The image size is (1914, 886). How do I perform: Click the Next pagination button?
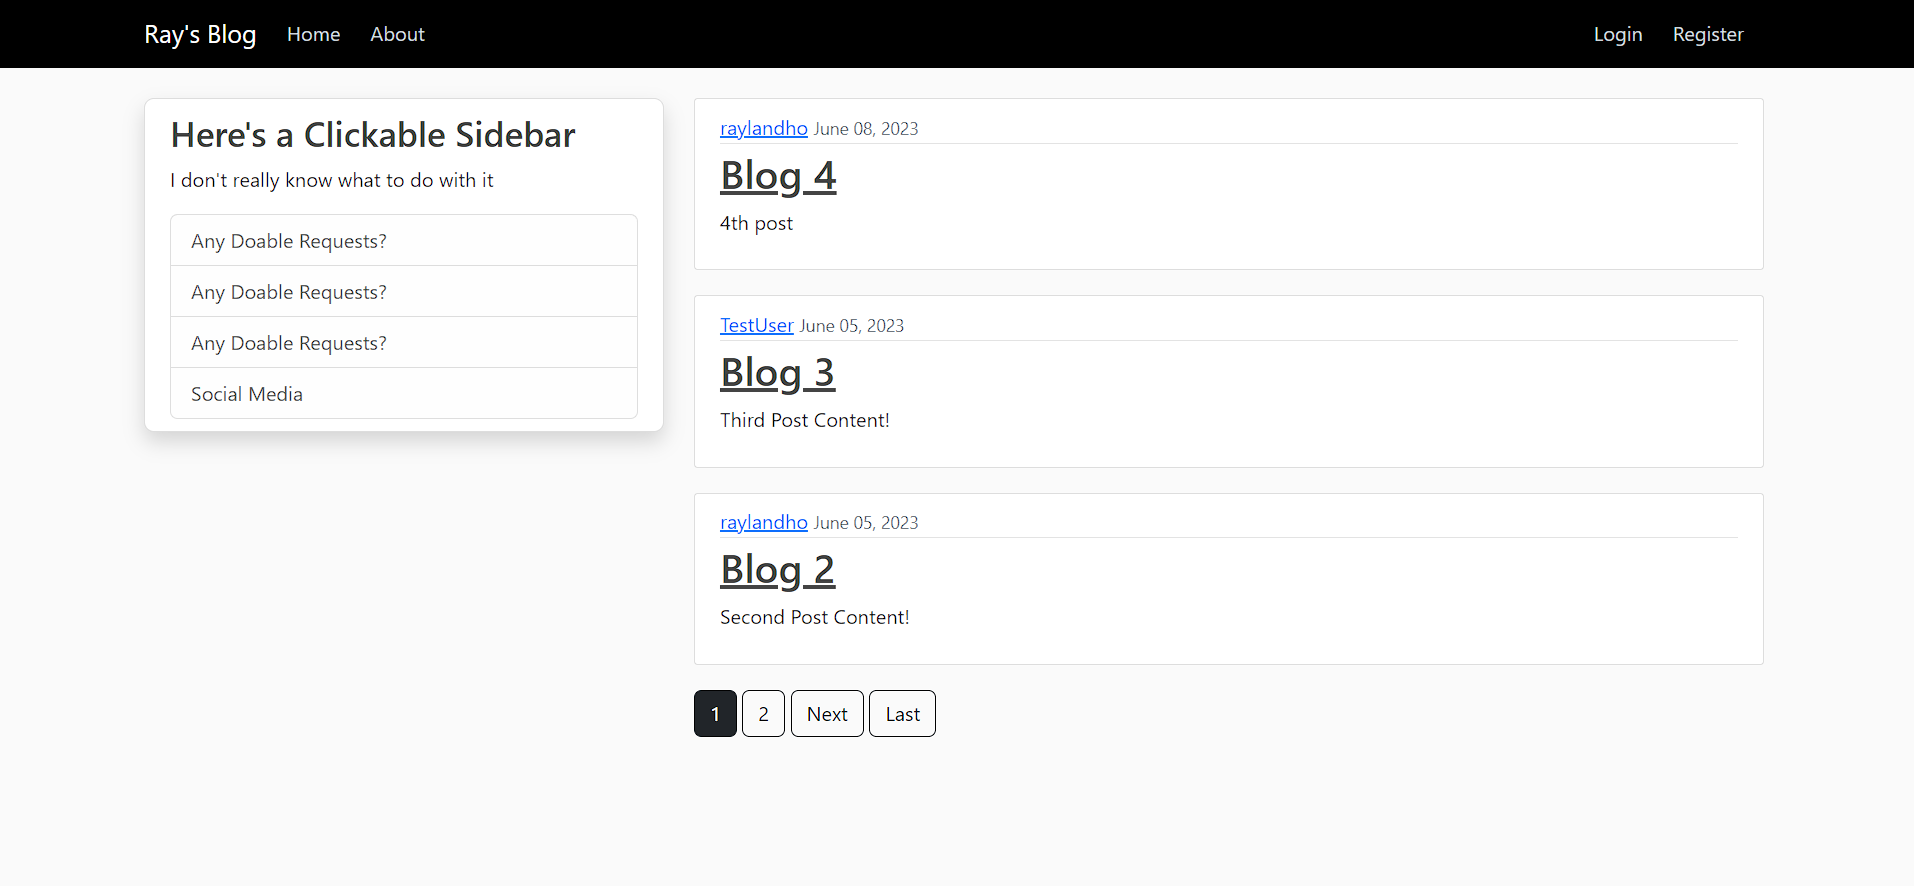pyautogui.click(x=827, y=714)
